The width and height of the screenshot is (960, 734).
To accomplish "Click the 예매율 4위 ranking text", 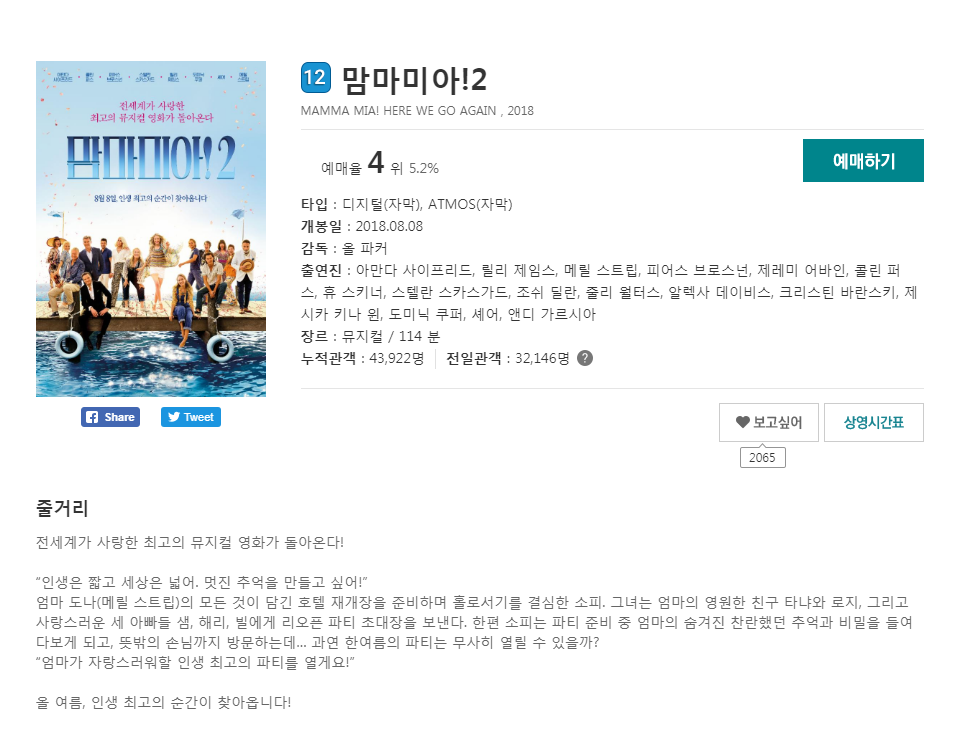I will [380, 164].
